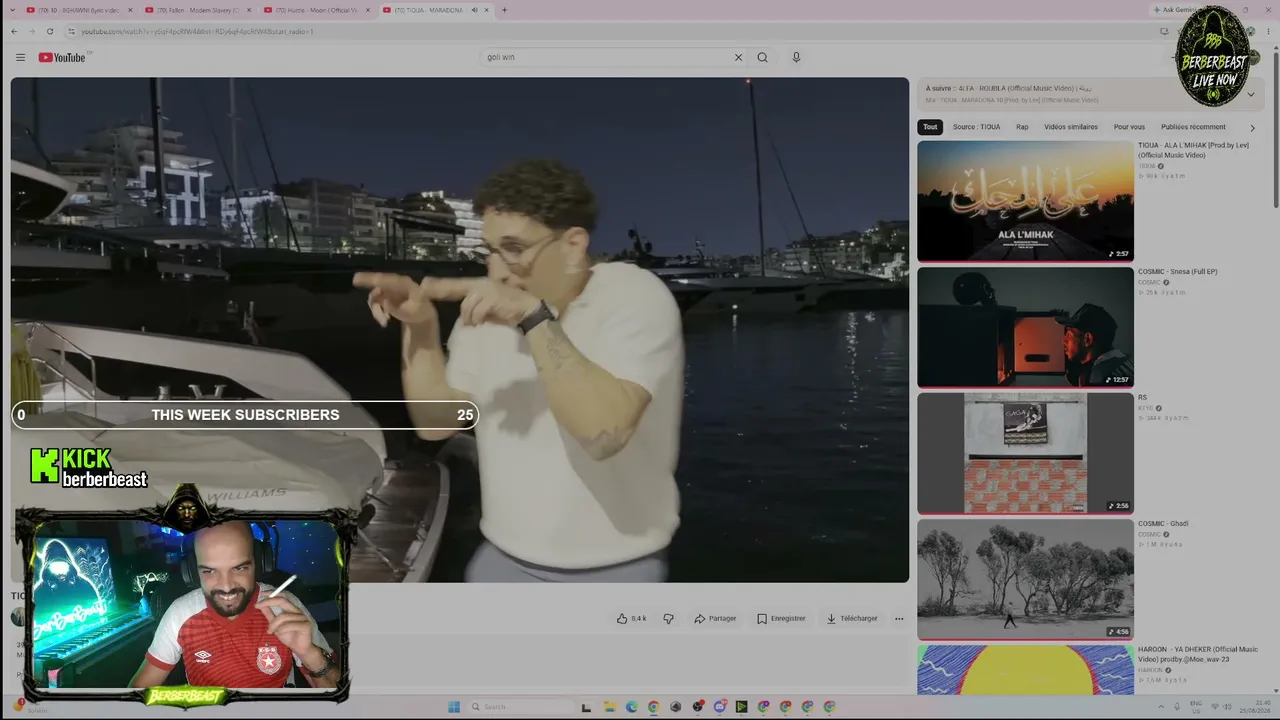This screenshot has height=720, width=1280.
Task: Run search with the magnifier button
Action: tap(762, 57)
